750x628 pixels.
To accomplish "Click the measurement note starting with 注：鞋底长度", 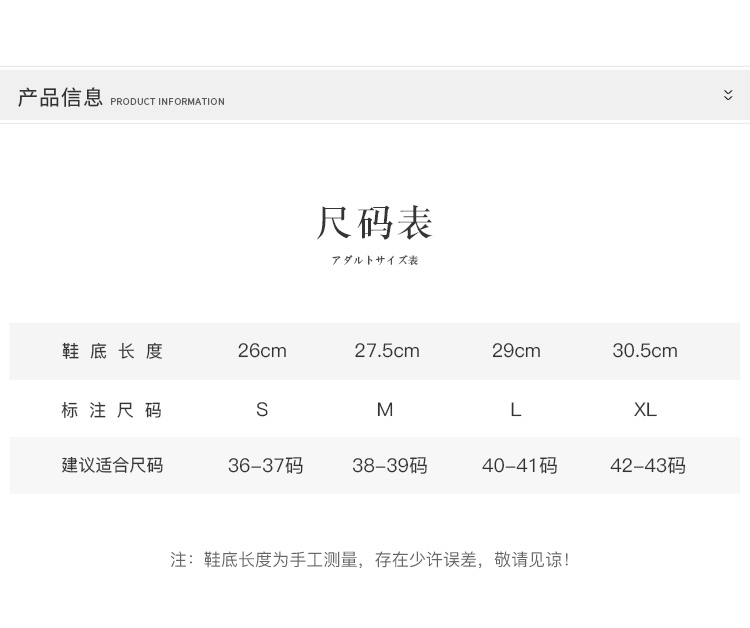I will click(370, 560).
